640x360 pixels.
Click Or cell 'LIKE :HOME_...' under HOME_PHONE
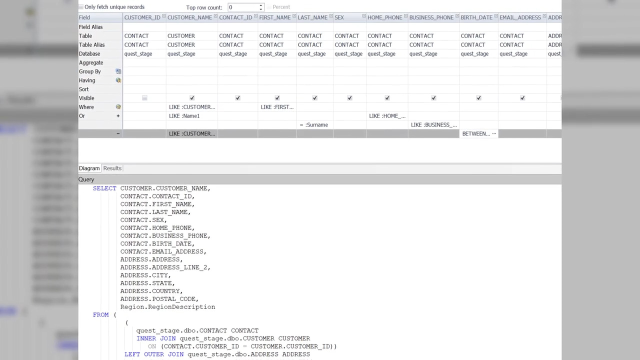pyautogui.click(x=387, y=116)
